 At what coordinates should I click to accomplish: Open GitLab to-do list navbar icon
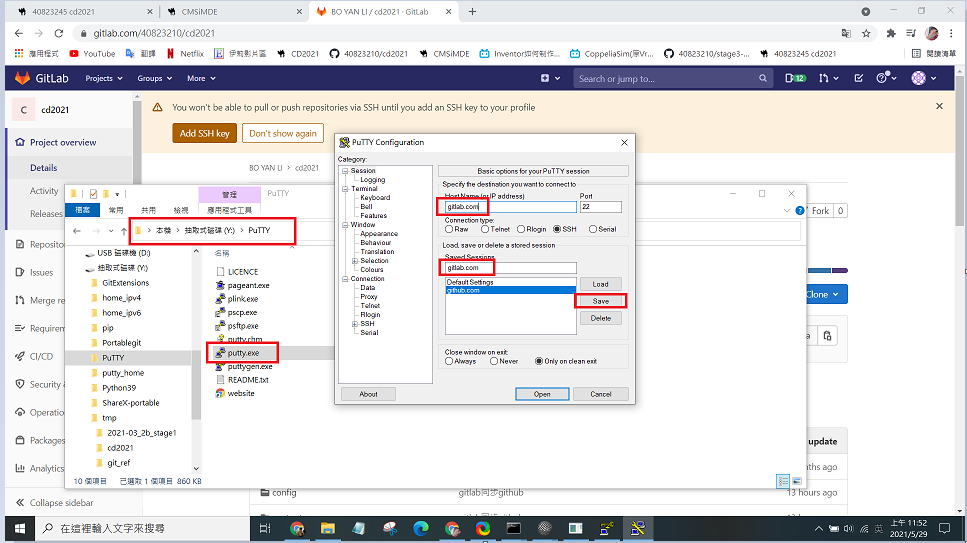click(858, 78)
